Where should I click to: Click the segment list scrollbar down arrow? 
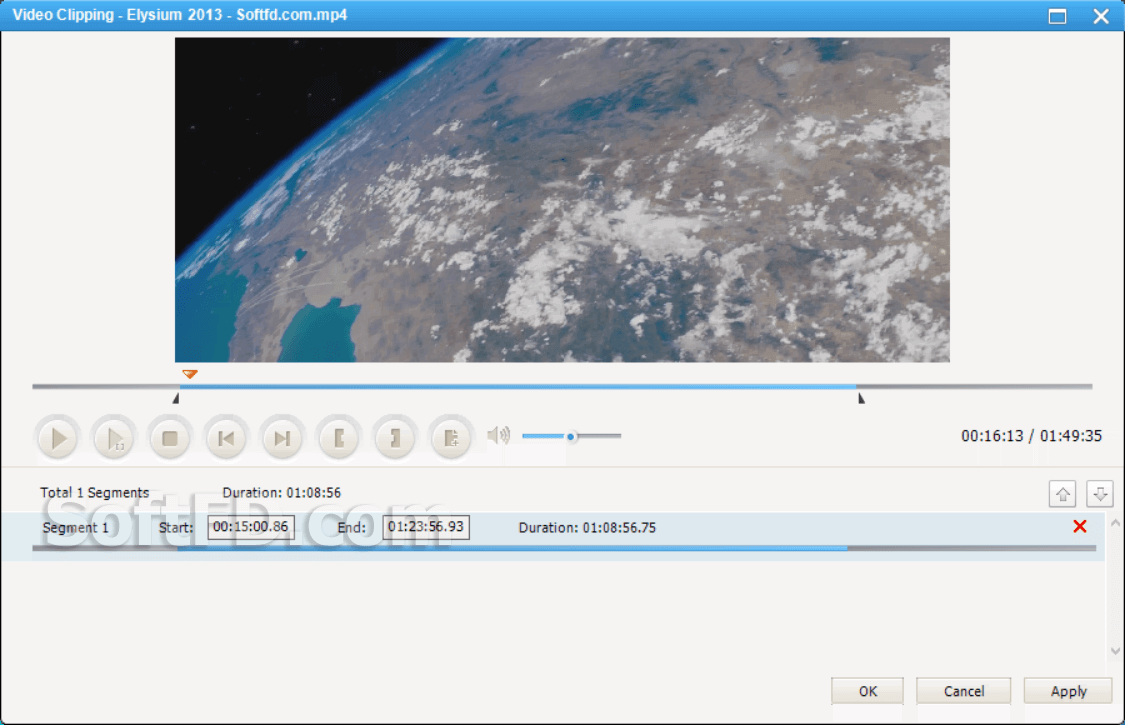pyautogui.click(x=1115, y=650)
